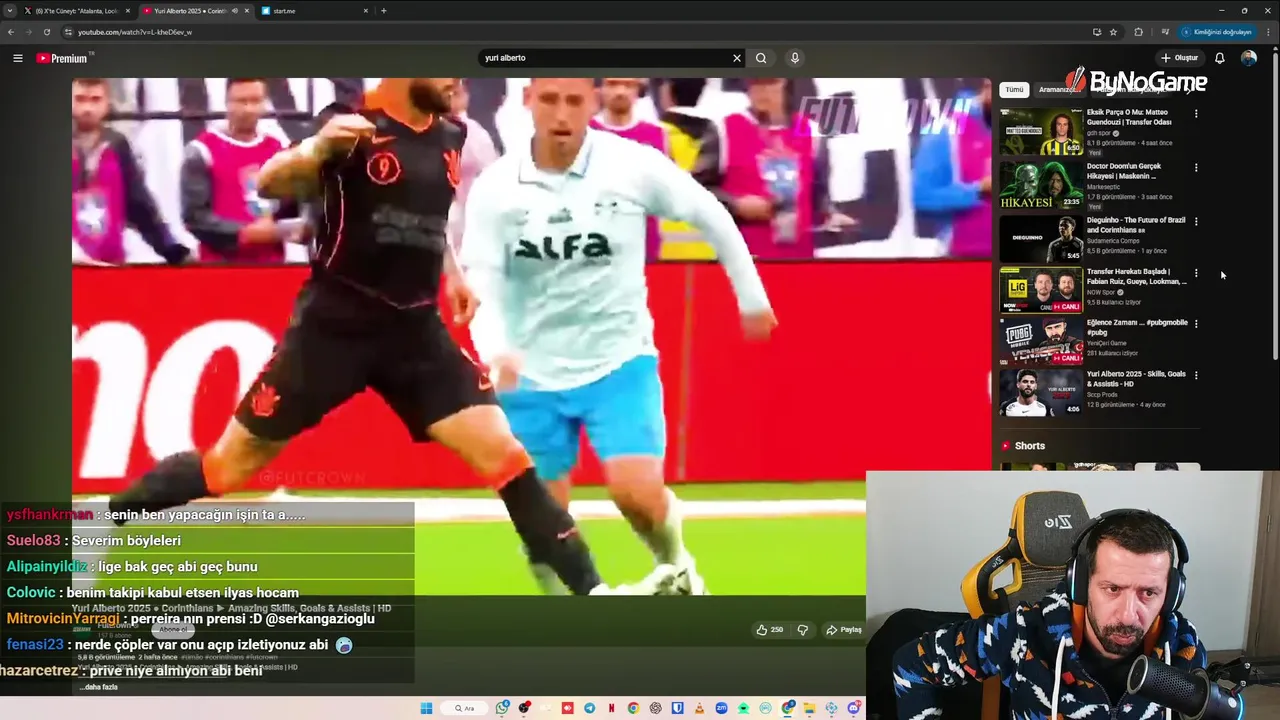Screen dimensions: 1280x720
Task: Go back in browser history
Action: [x=11, y=32]
